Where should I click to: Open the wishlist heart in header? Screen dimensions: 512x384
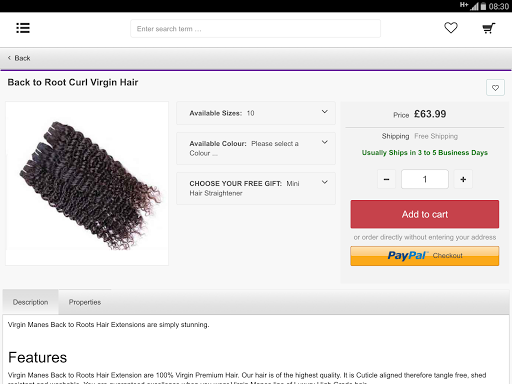click(x=451, y=28)
